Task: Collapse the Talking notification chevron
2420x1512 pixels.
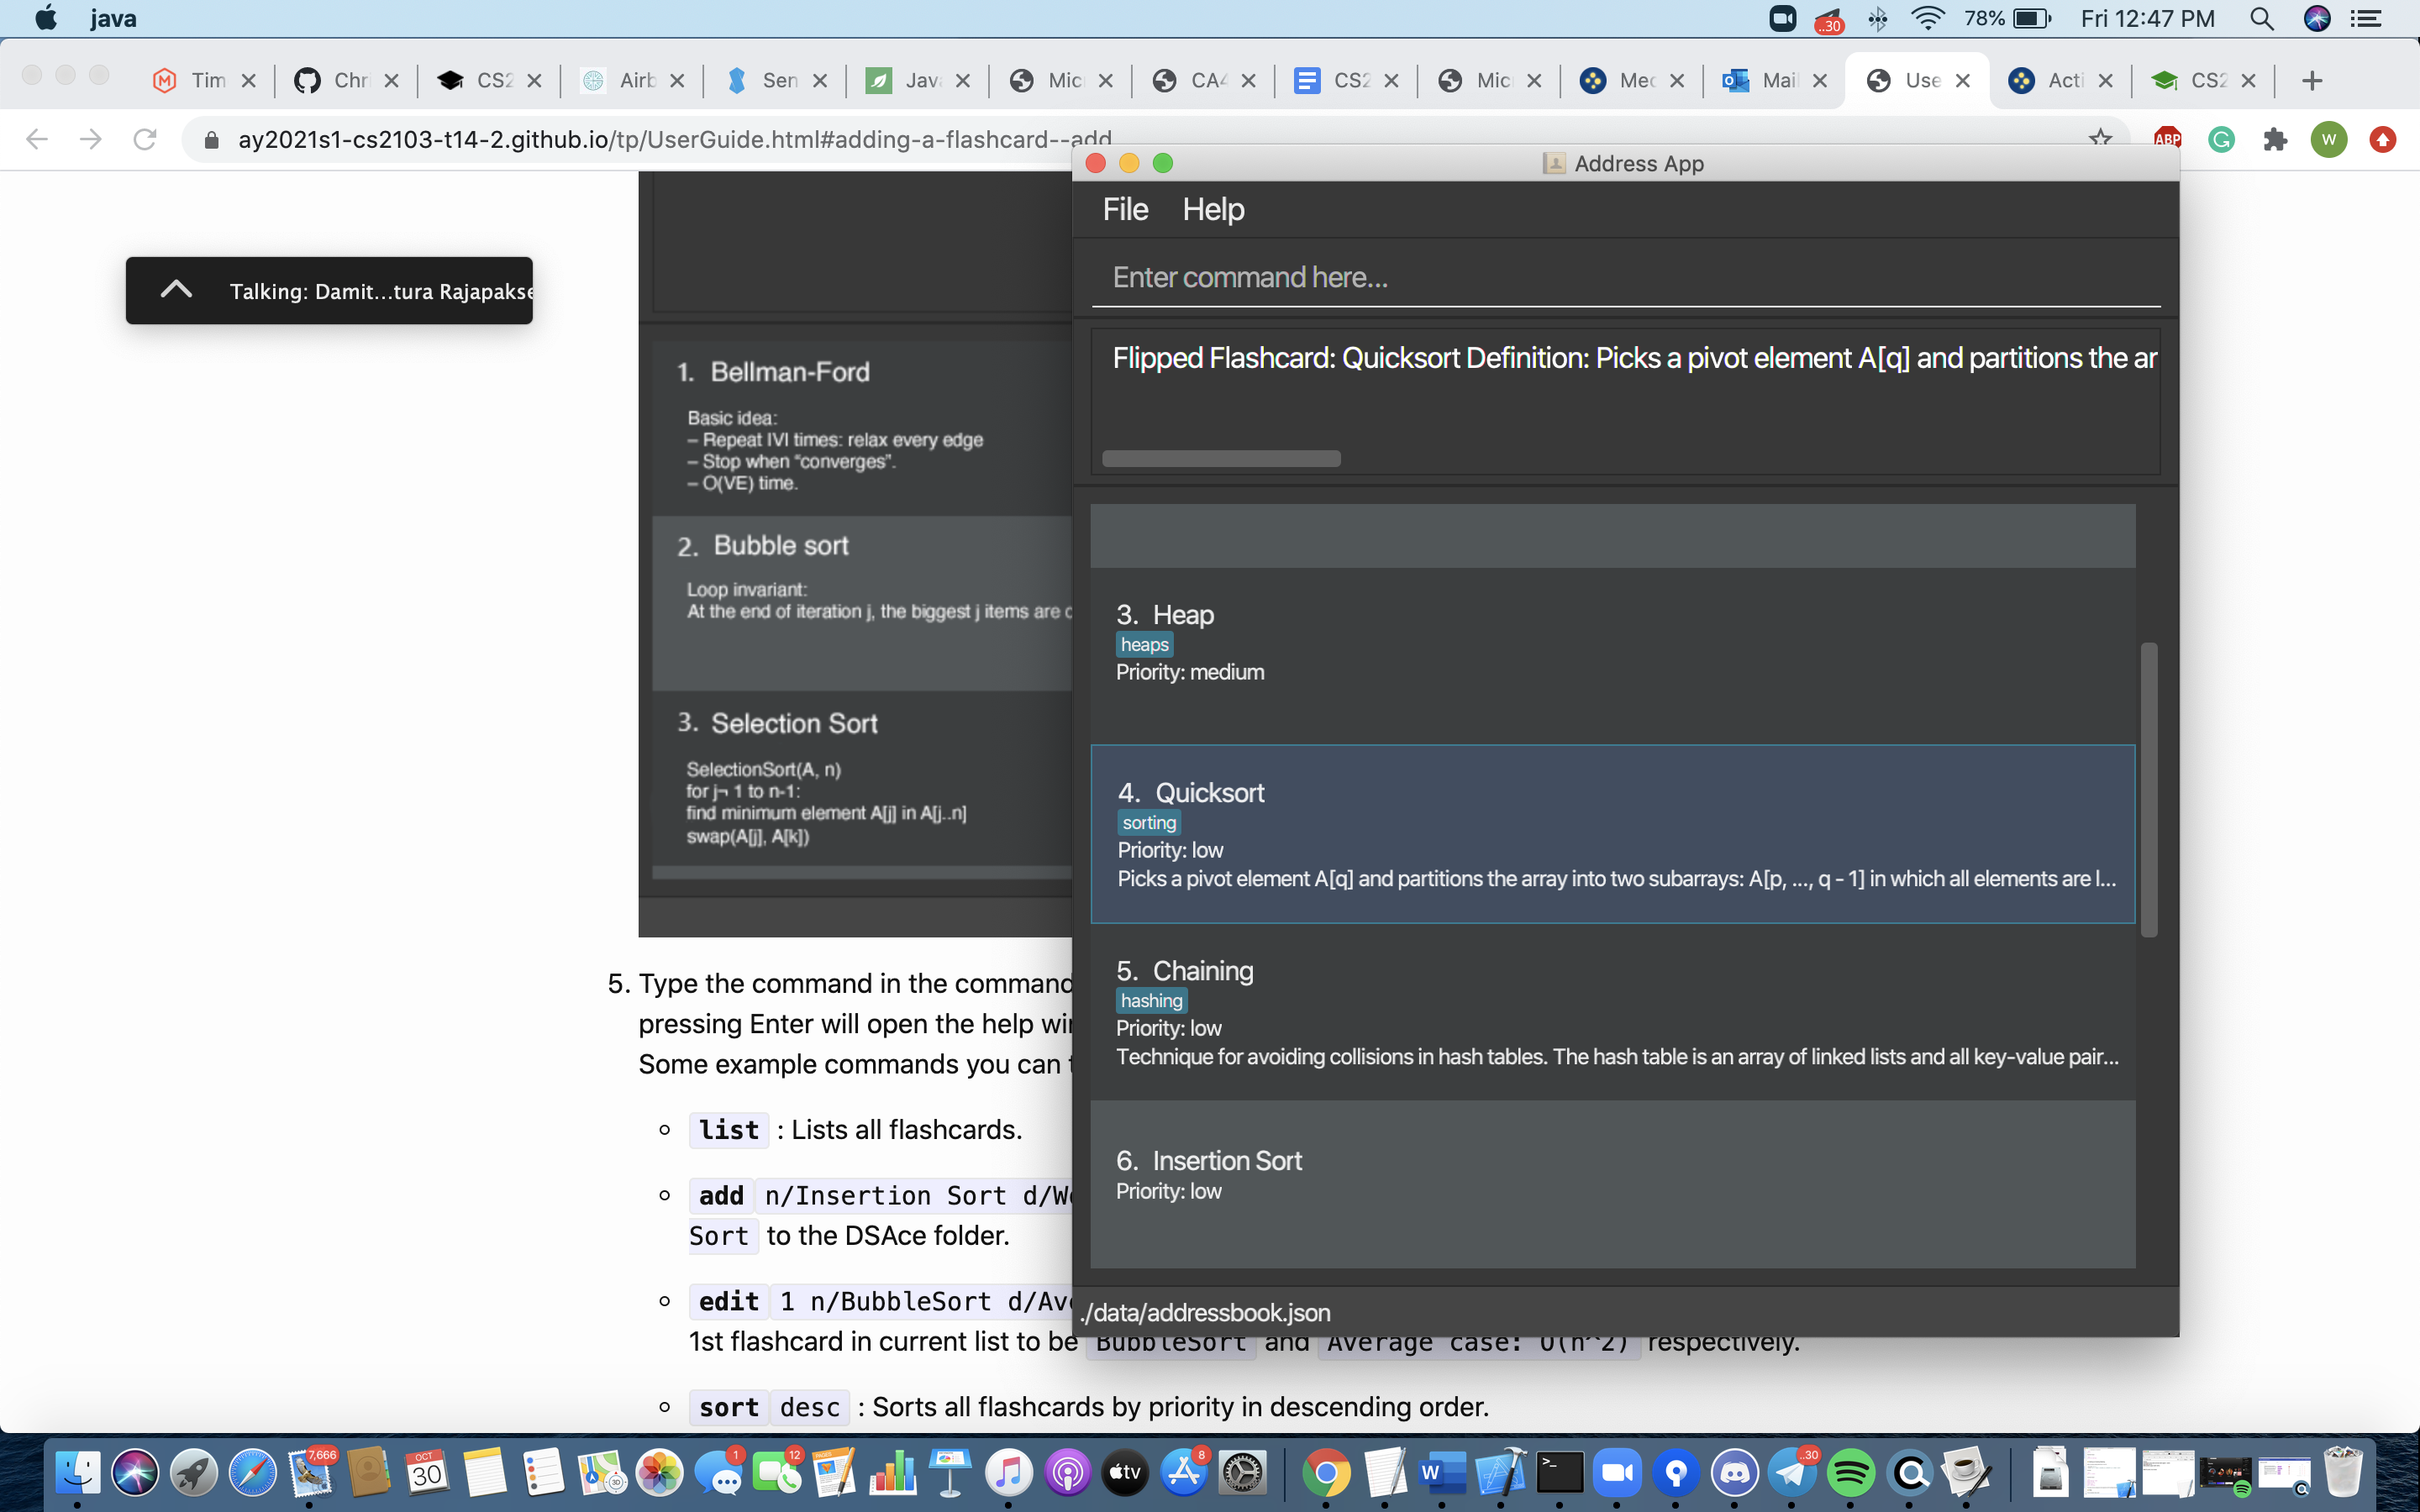Action: 176,290
